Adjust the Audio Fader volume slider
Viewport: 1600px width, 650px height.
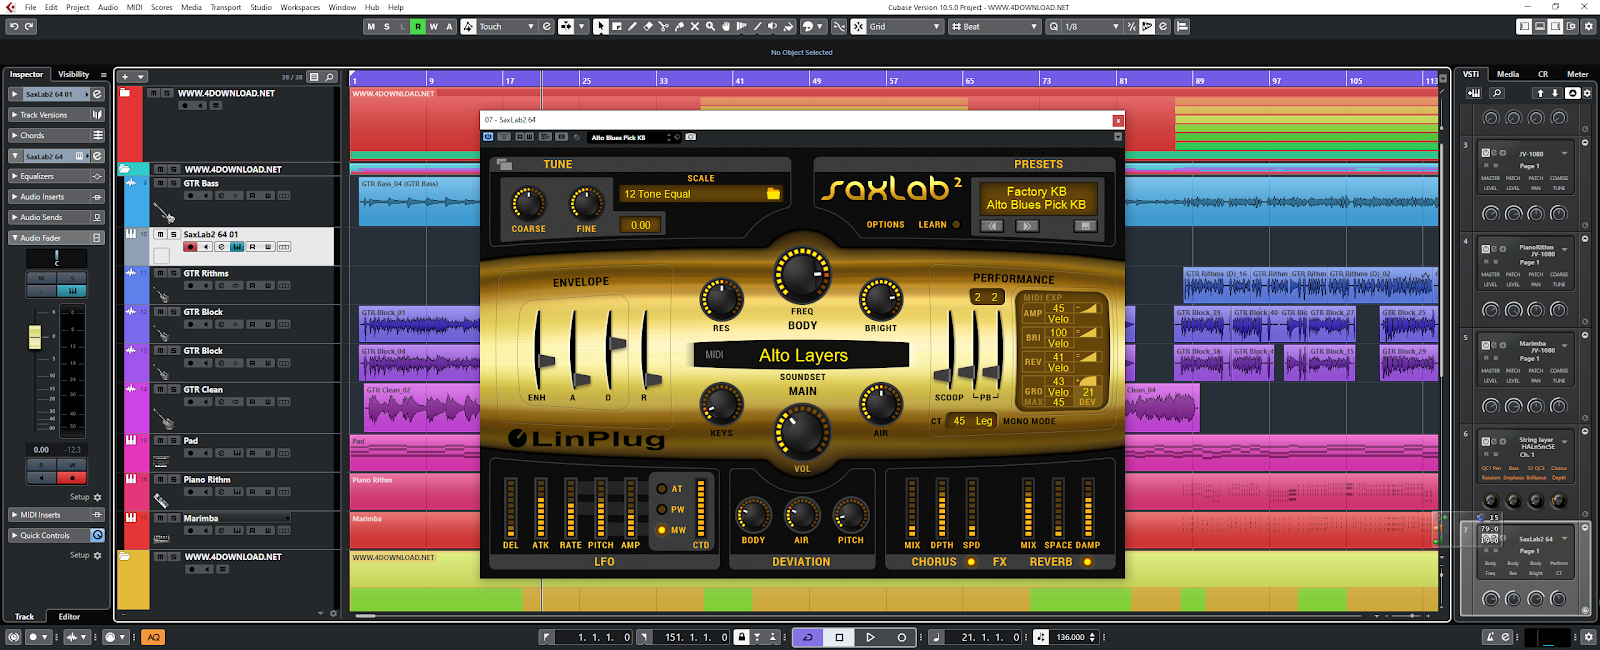coord(35,337)
